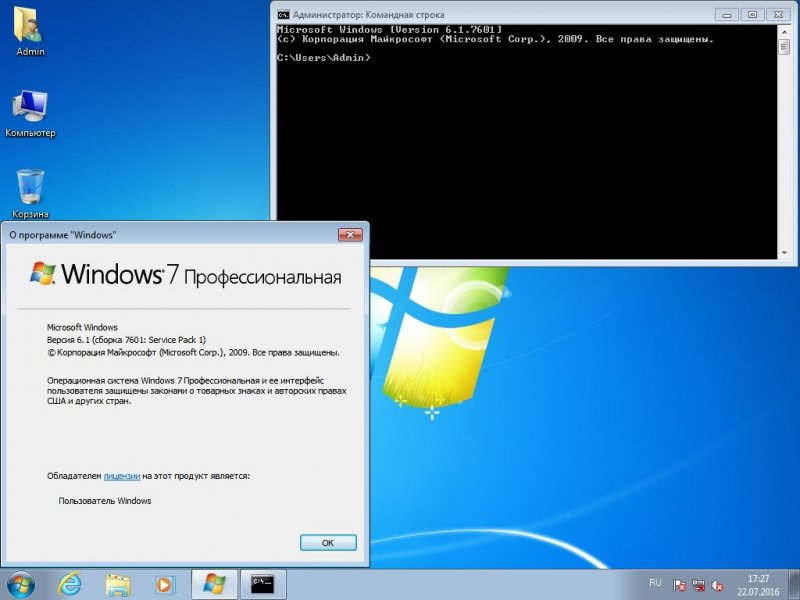Click the Show desktop strip

(794, 585)
